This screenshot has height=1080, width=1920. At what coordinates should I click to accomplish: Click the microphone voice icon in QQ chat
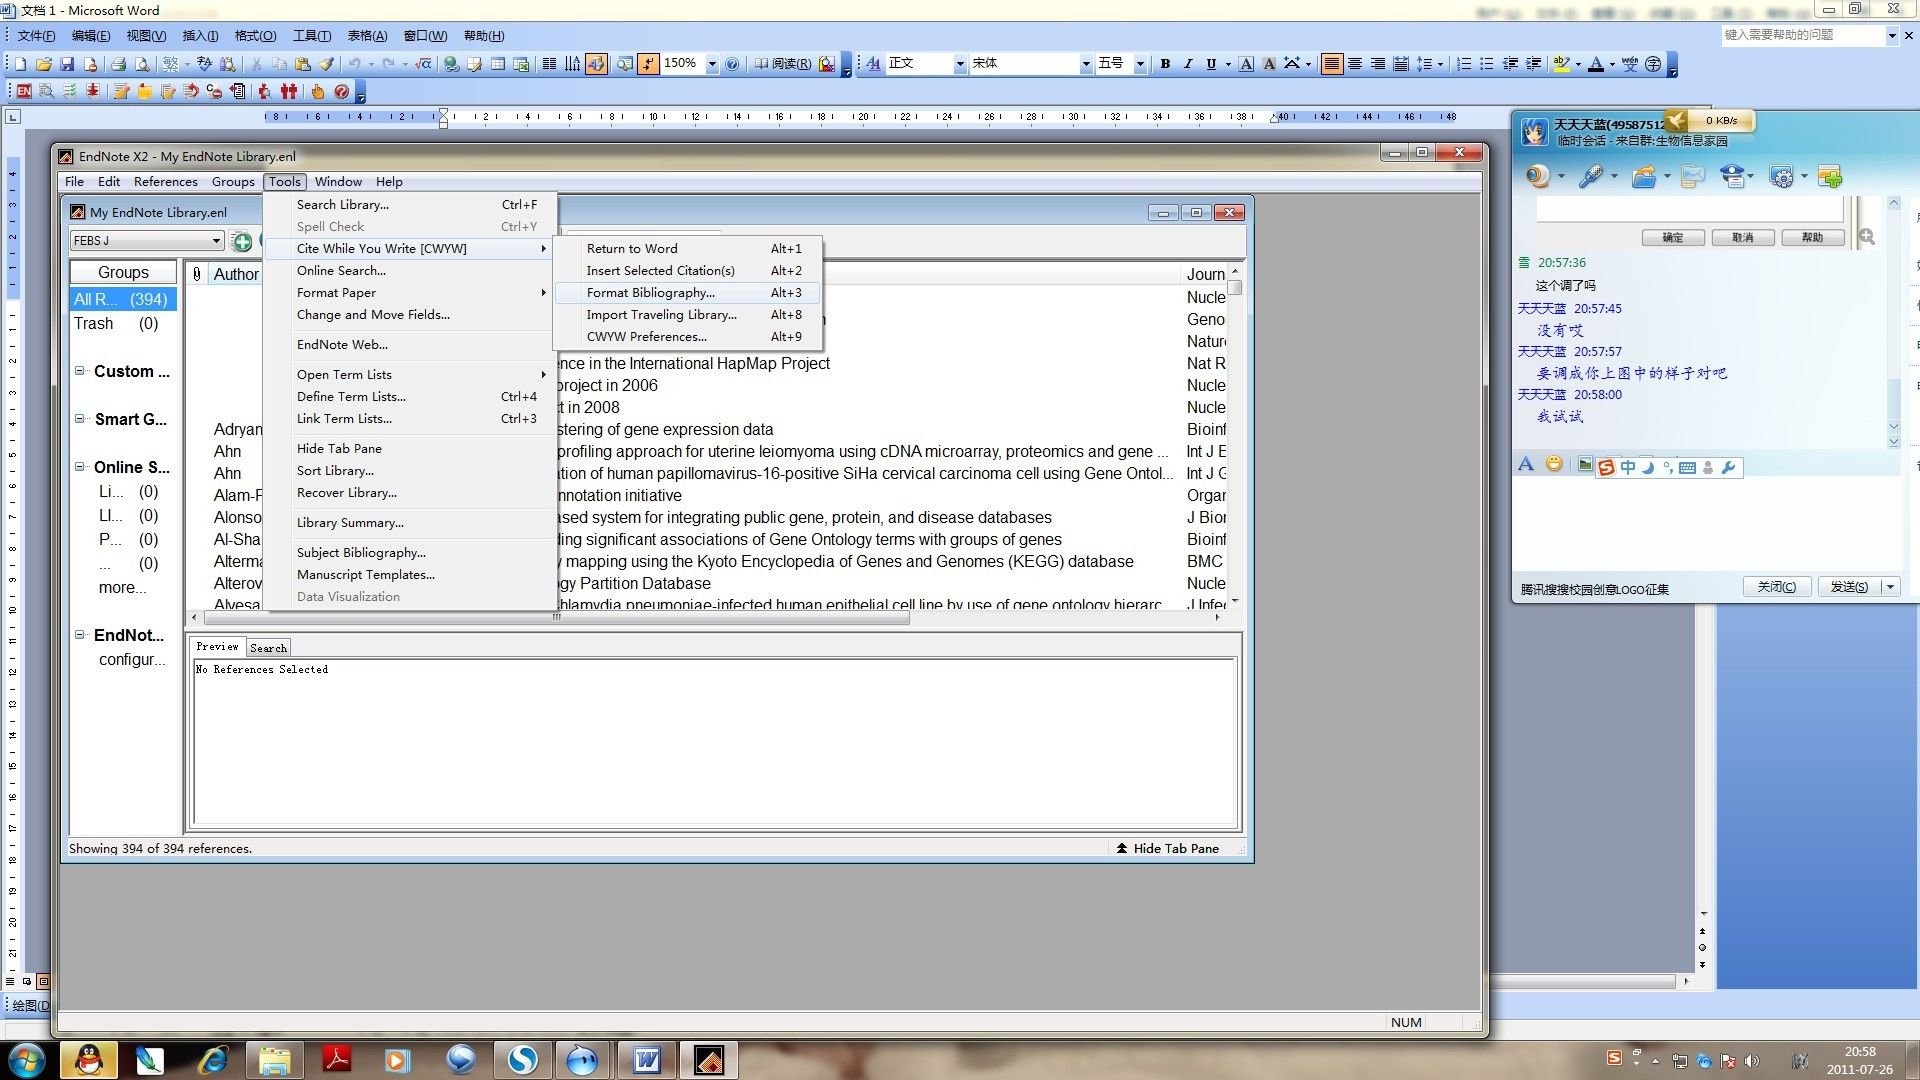click(x=1590, y=177)
